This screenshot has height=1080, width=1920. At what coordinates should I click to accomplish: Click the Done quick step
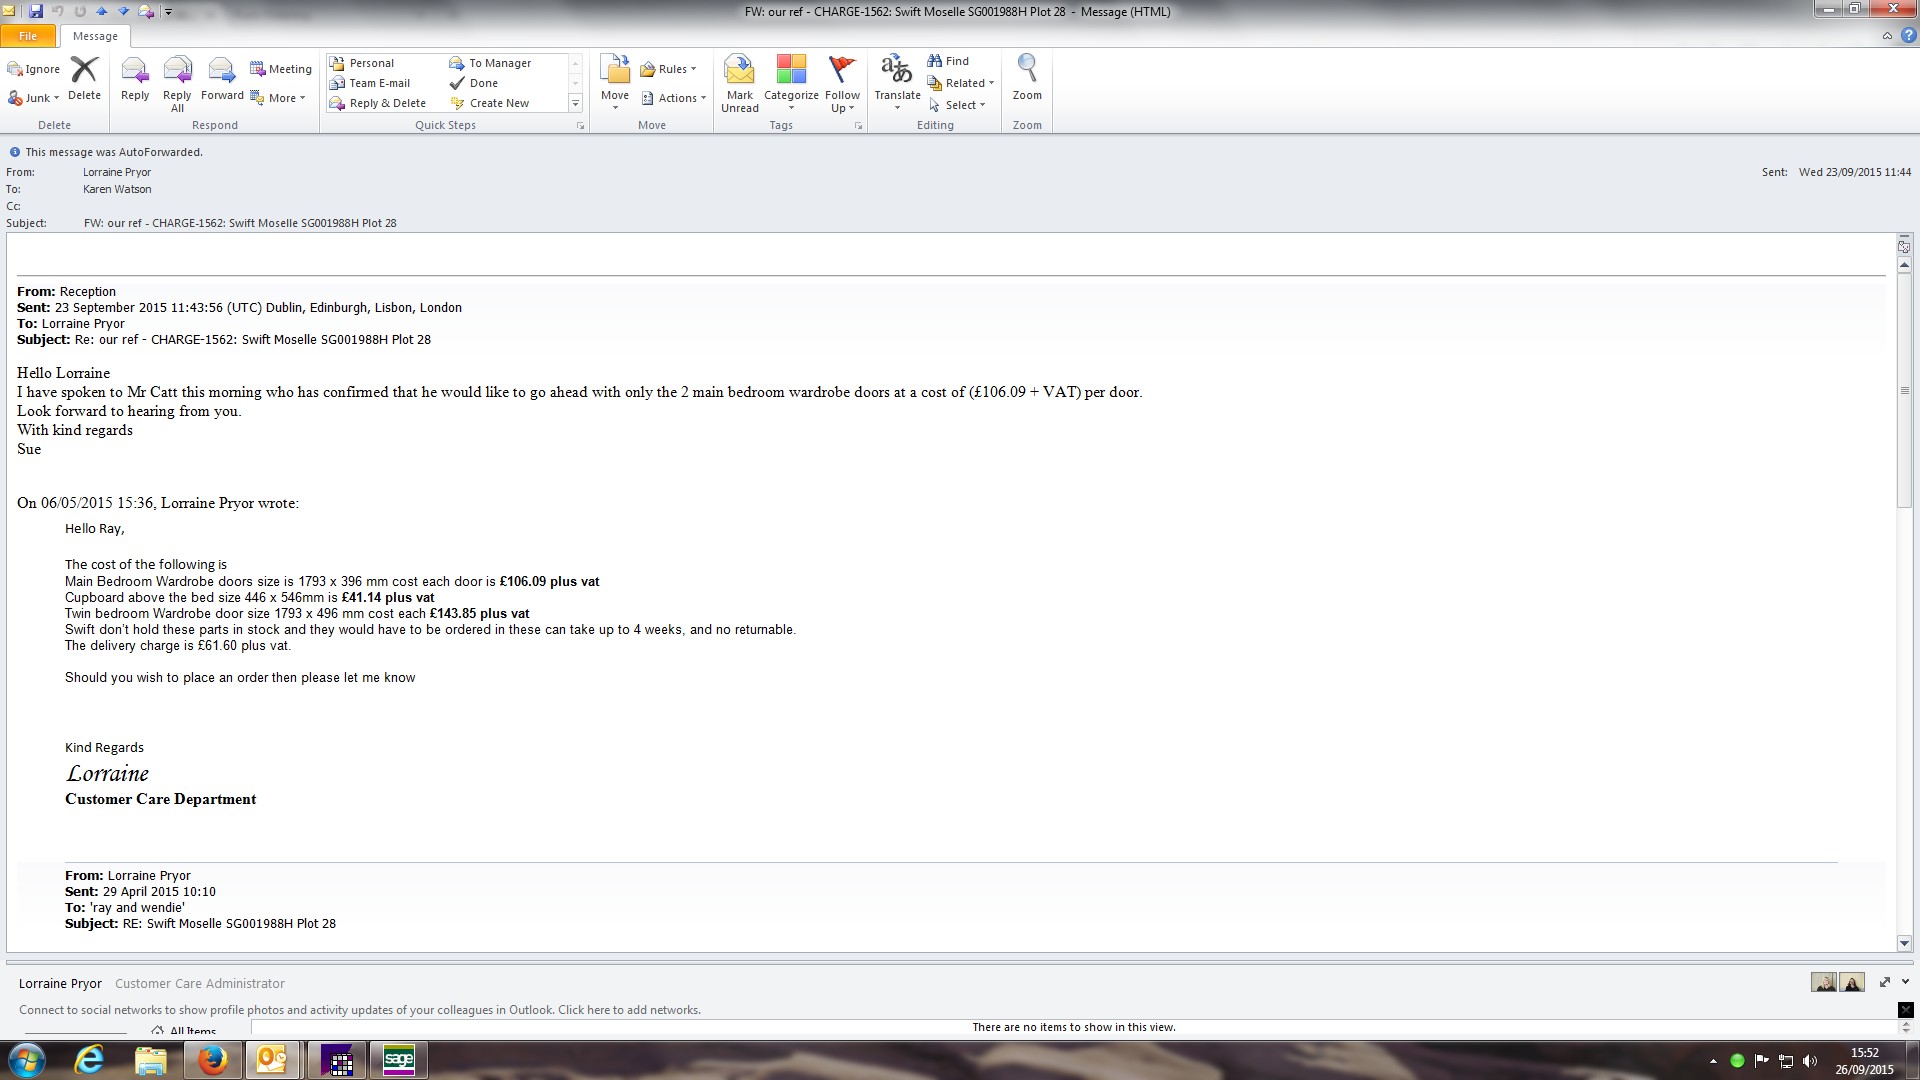pyautogui.click(x=483, y=83)
